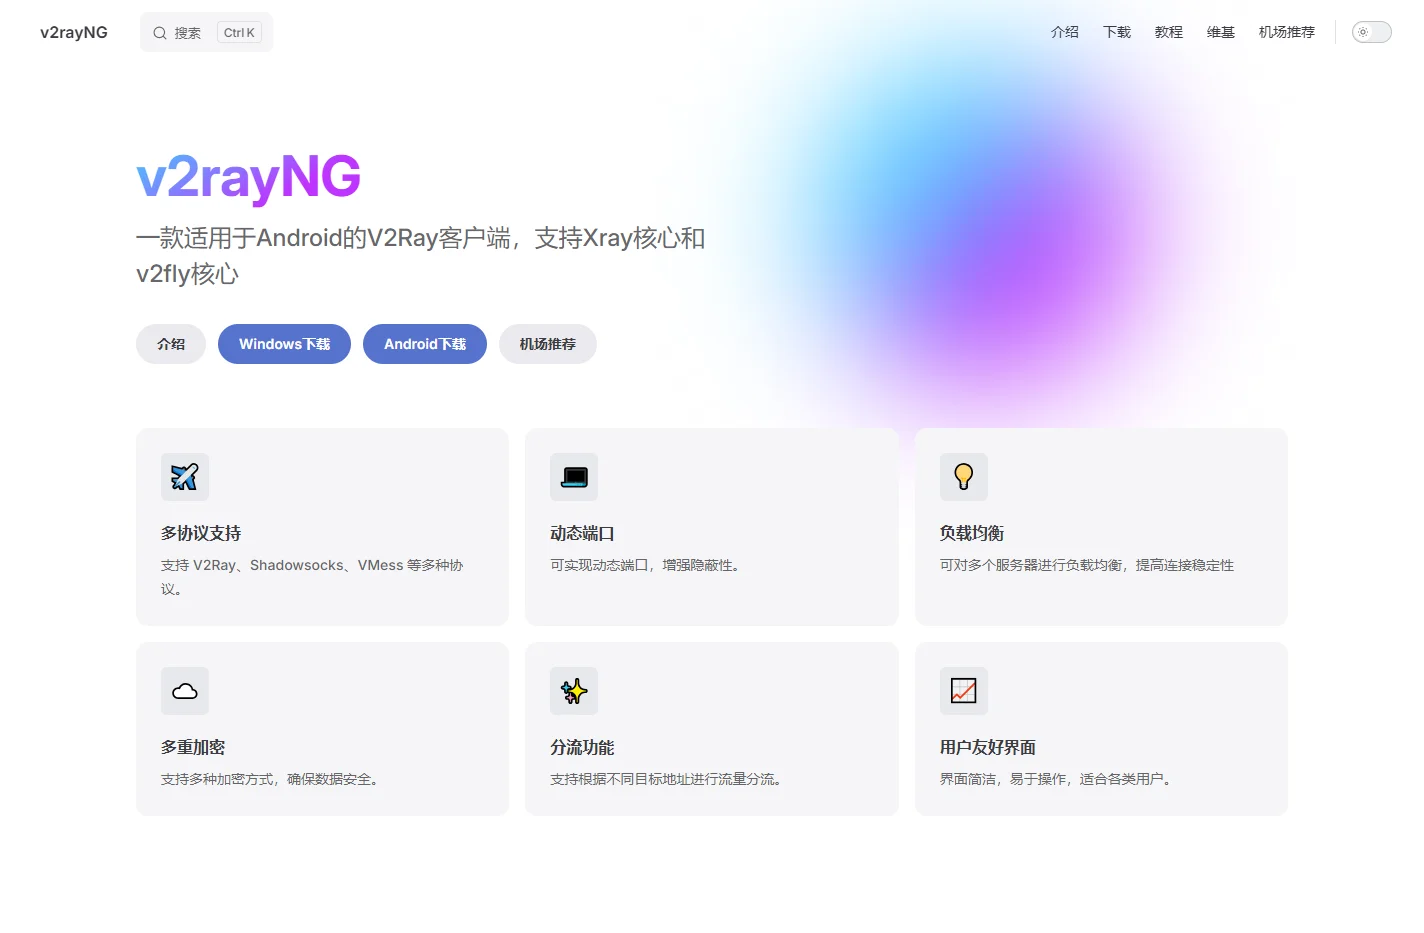Click the gray 机场推荐 hero button
The width and height of the screenshot is (1424, 933).
548,344
